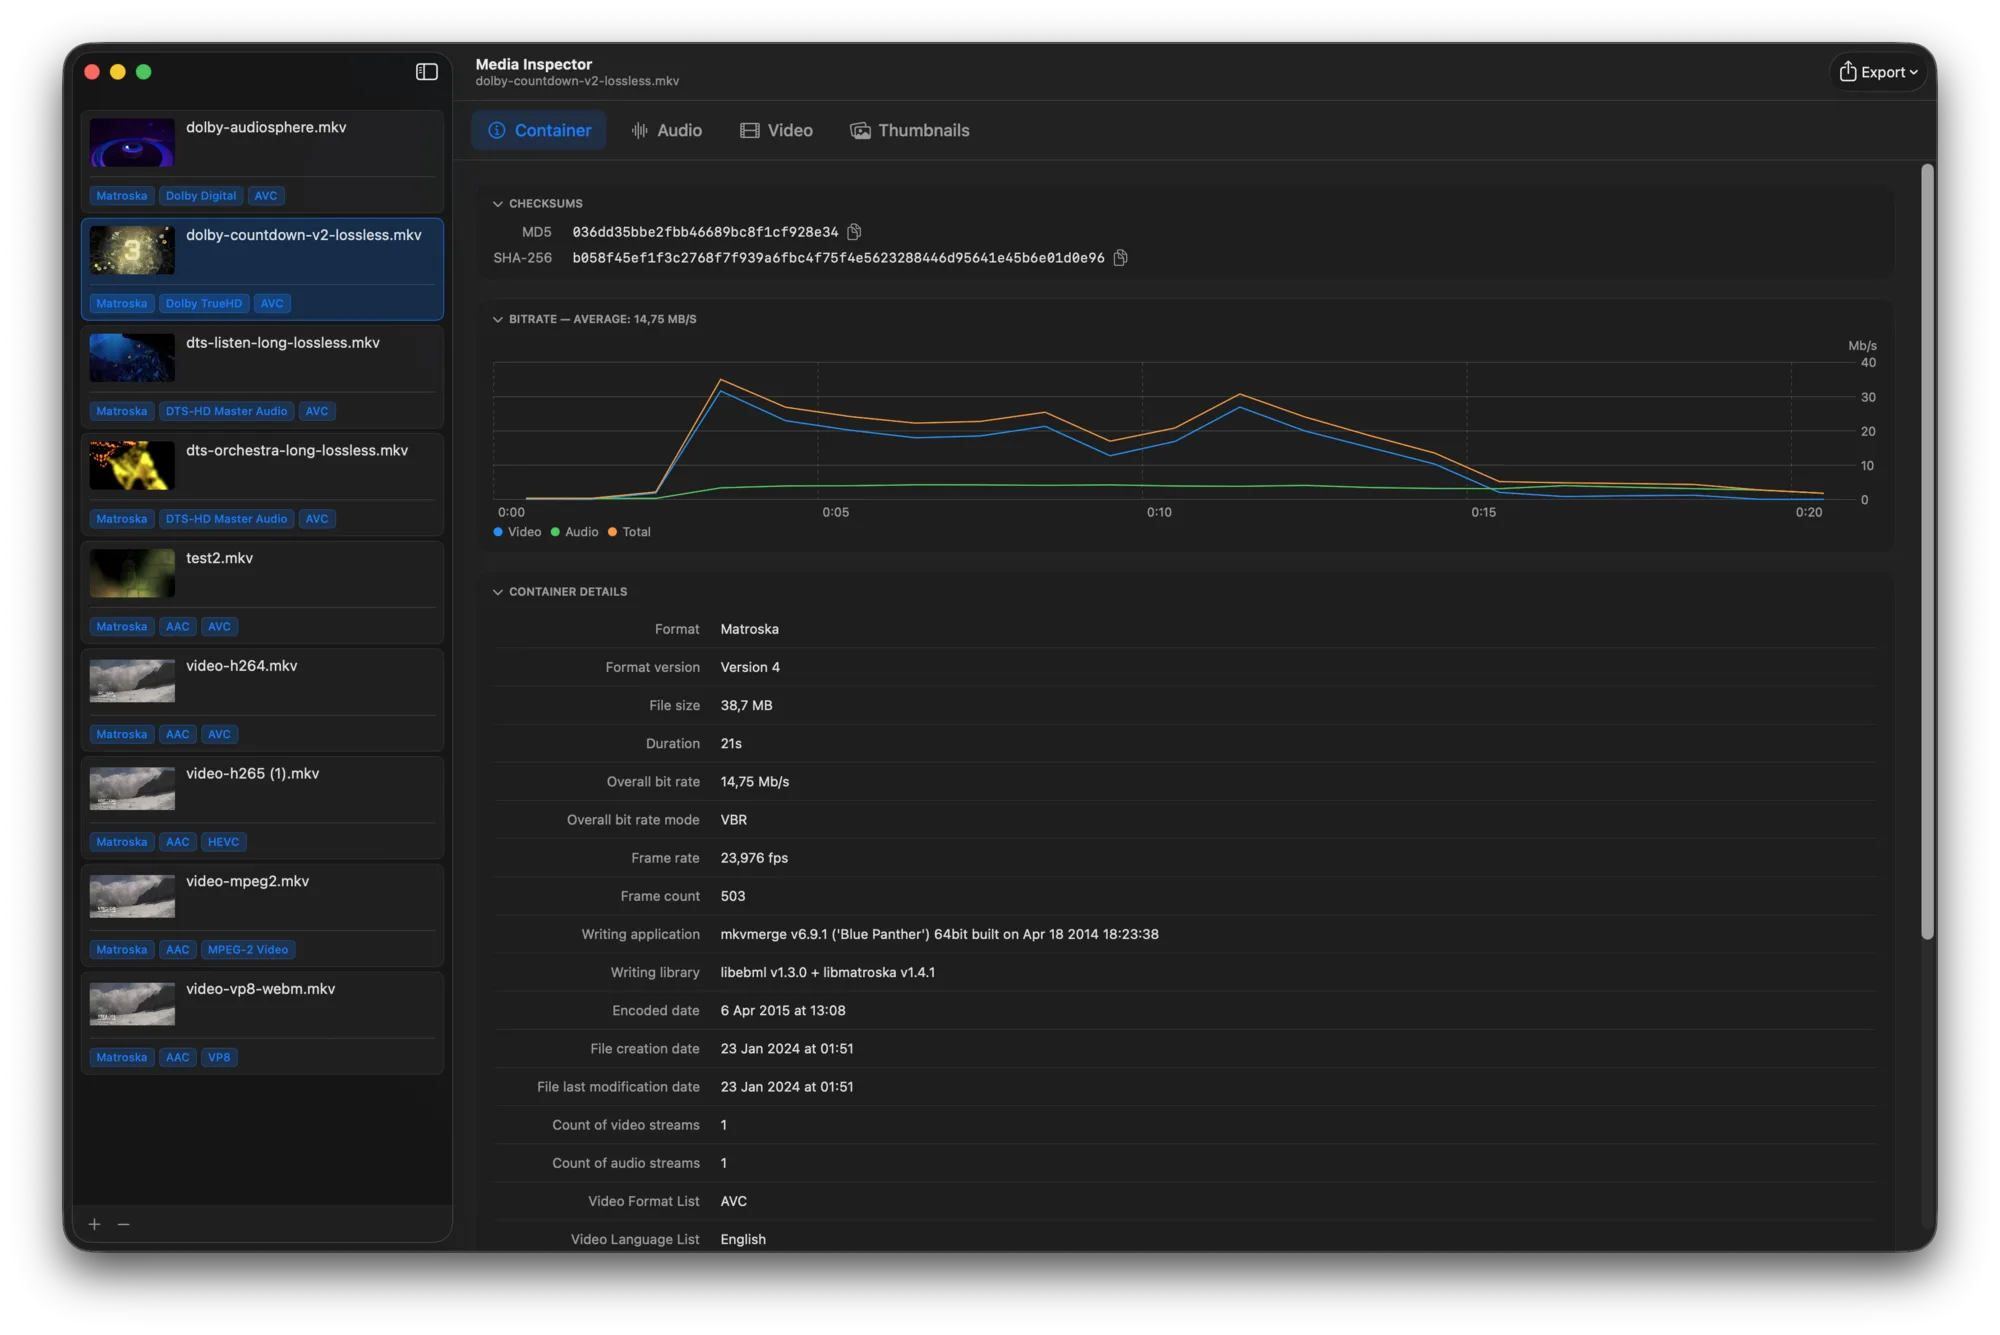Switch to the Audio tab
Viewport: 2000px width, 1335px height.
point(667,131)
